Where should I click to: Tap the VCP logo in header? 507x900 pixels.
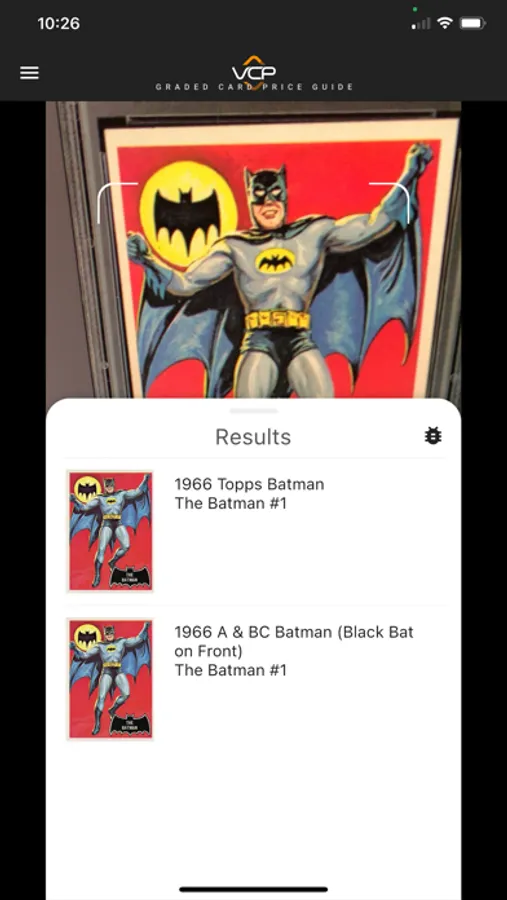click(254, 69)
